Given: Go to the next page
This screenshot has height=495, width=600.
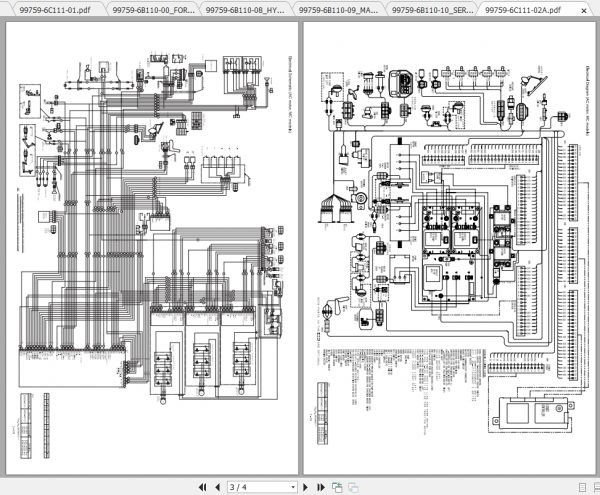Looking at the screenshot, I should tap(305, 487).
